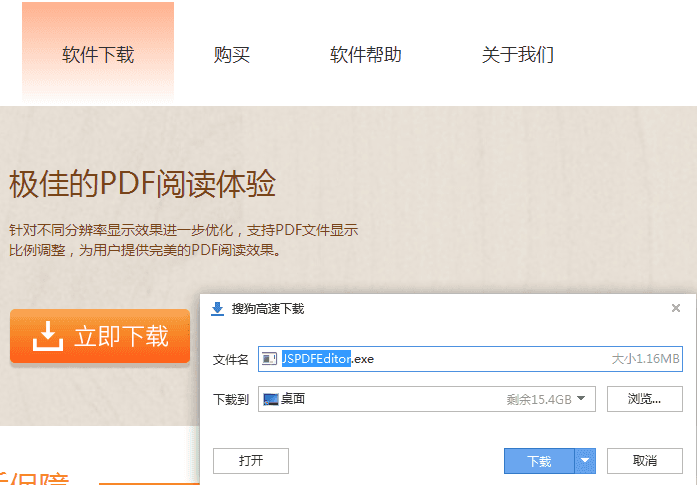This screenshot has width=697, height=485.
Task: Click the desktop icon beside 桌面
Action: pos(271,399)
